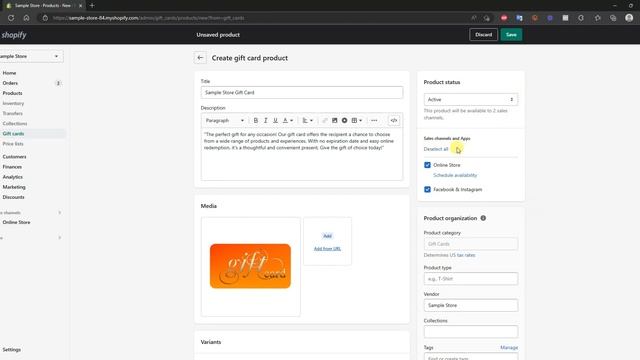The image size is (640, 360).
Task: Click Add from URL link
Action: coord(327,249)
